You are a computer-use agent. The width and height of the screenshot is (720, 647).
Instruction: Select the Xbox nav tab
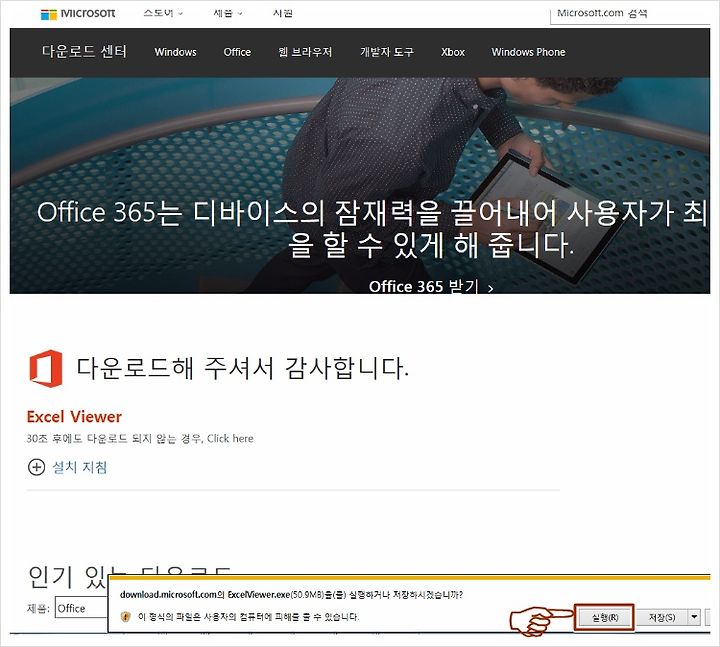click(453, 52)
